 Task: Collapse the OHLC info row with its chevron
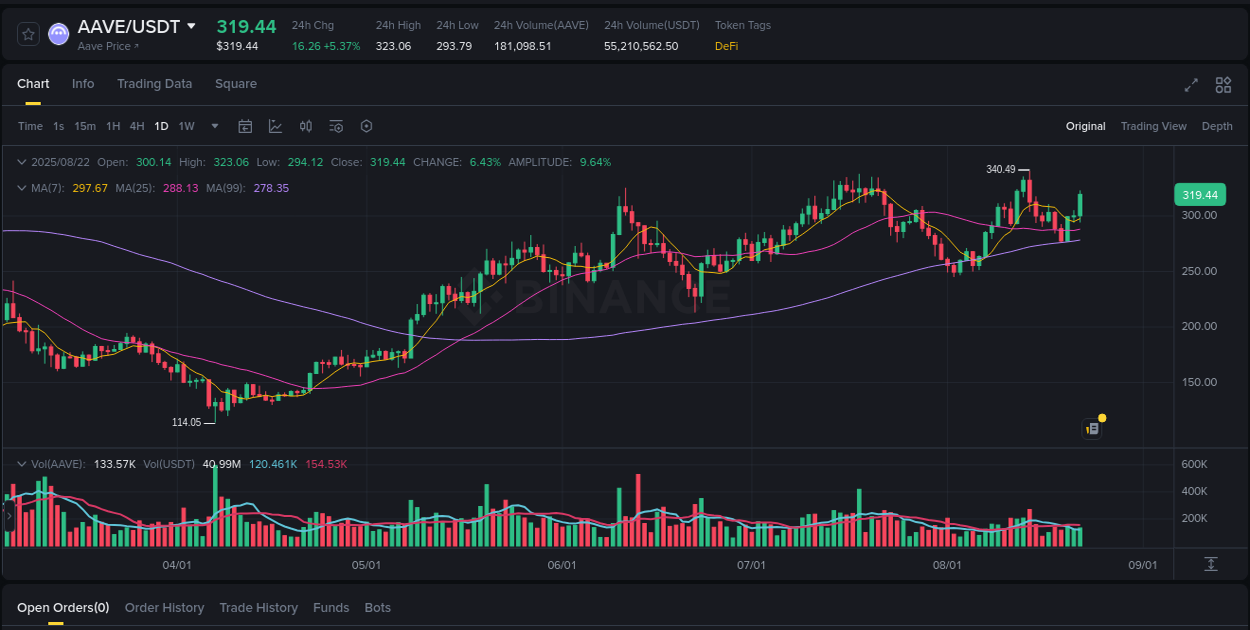point(22,161)
